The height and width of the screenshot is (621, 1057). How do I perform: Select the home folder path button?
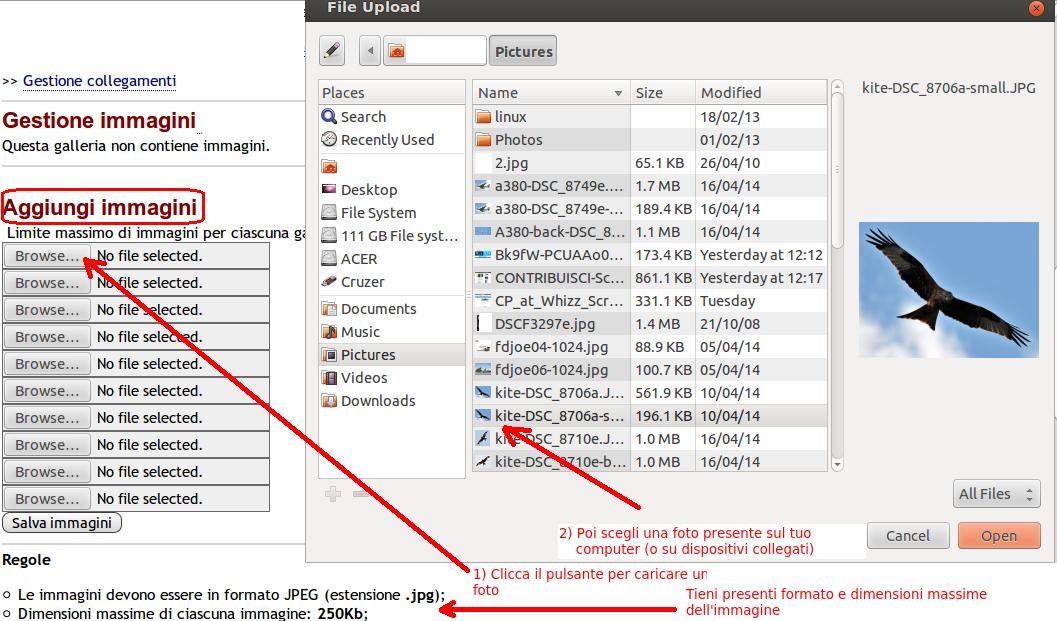[x=434, y=51]
